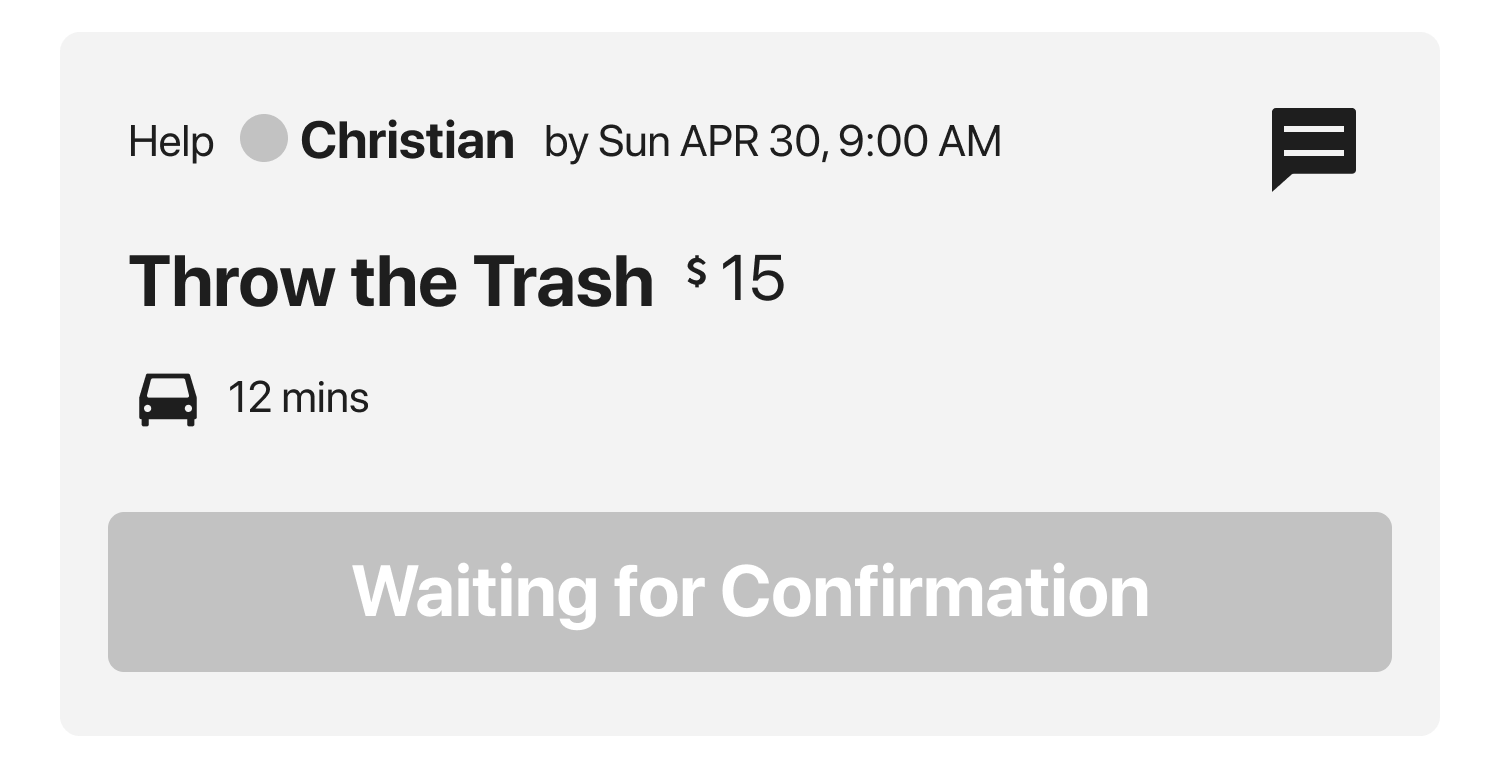Click the dollar sign symbol

pyautogui.click(x=697, y=272)
